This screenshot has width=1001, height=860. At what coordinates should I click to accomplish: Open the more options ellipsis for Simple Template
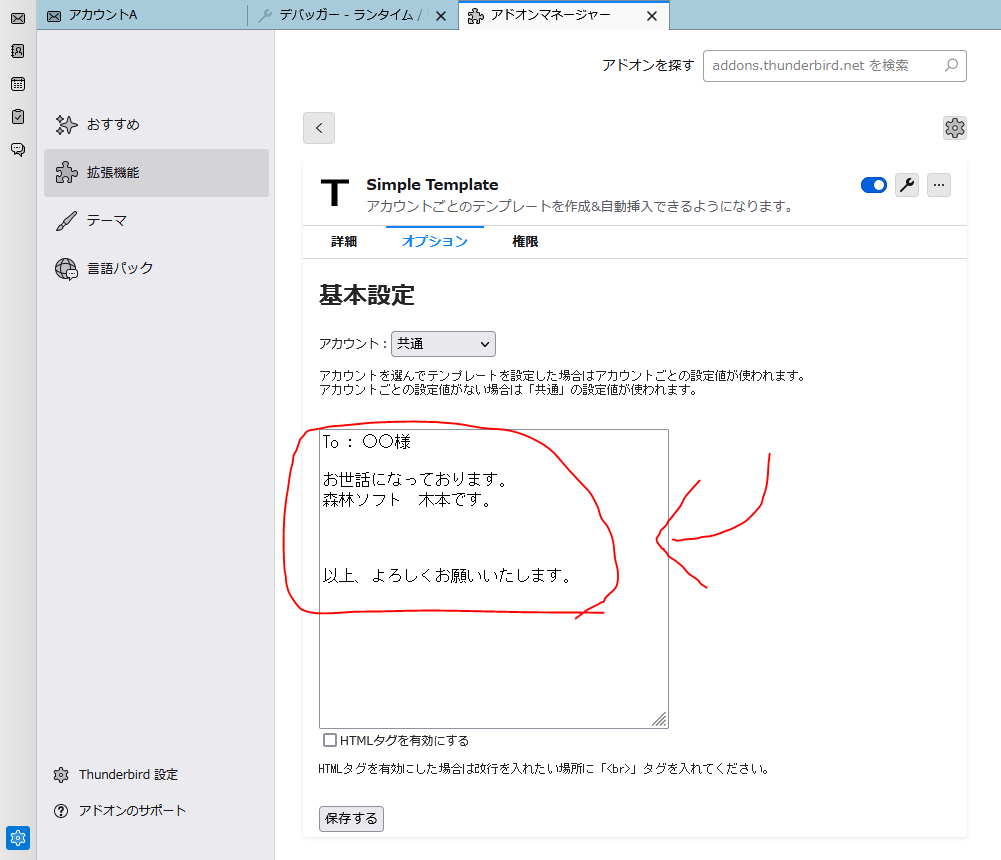(x=938, y=185)
